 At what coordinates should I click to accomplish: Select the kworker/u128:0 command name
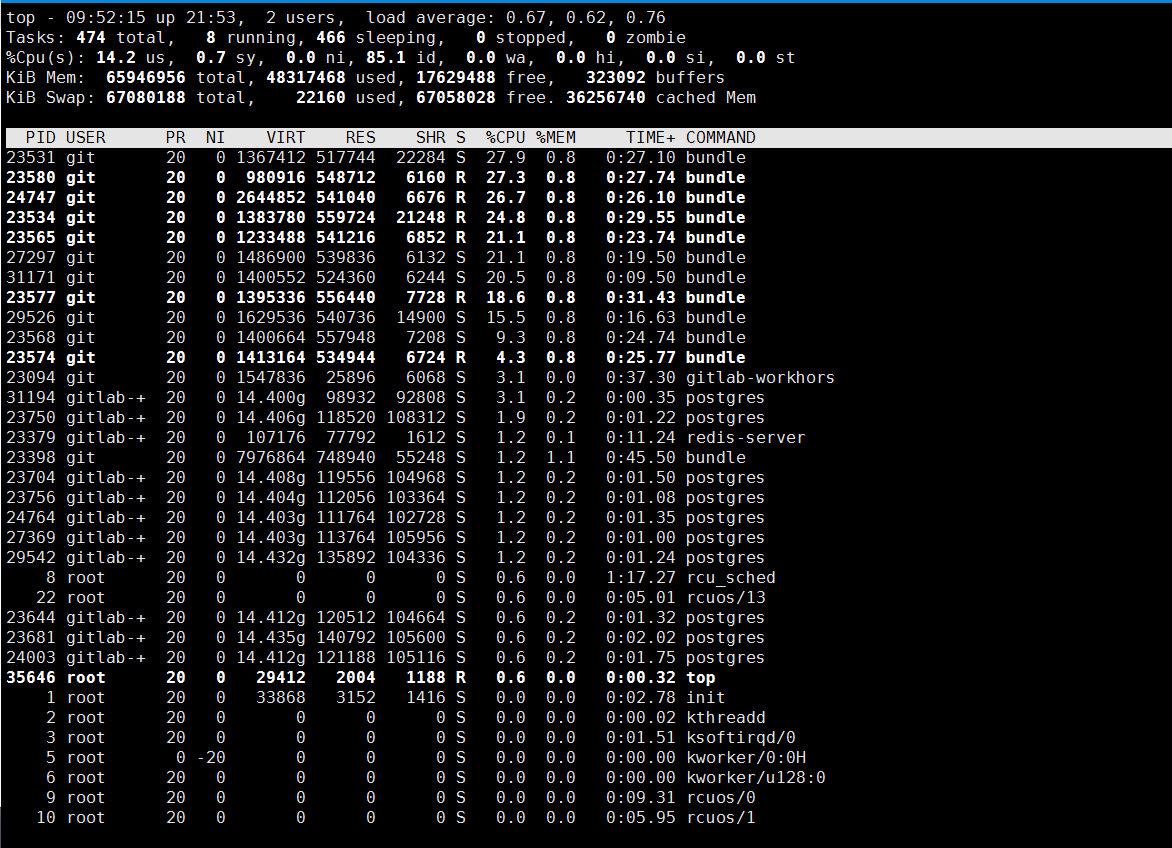[756, 779]
